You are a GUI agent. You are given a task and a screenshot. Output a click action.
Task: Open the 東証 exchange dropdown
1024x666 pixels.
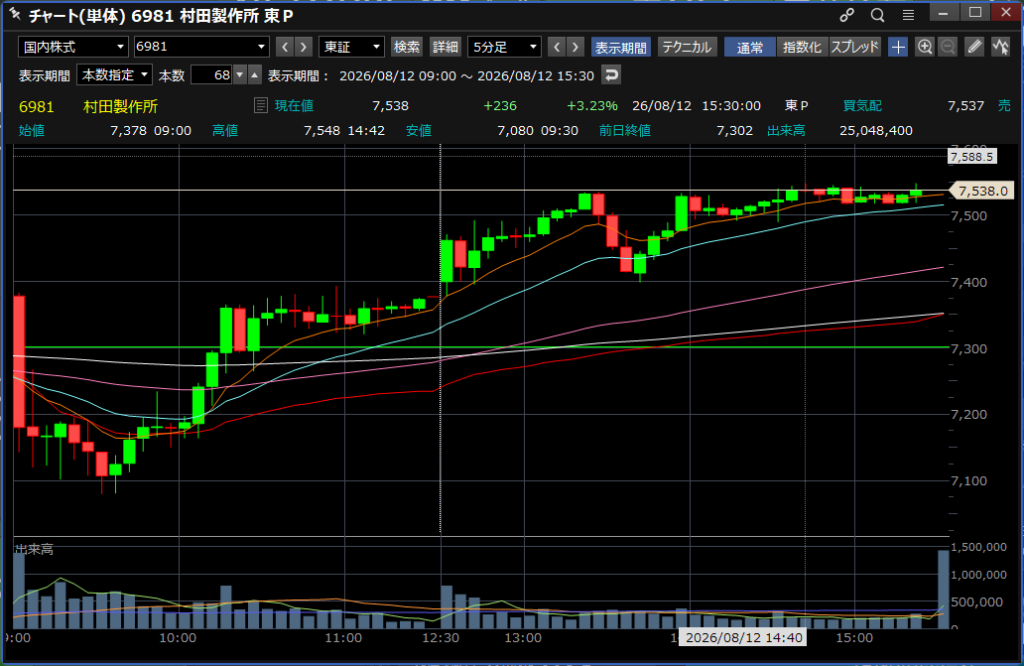point(351,46)
